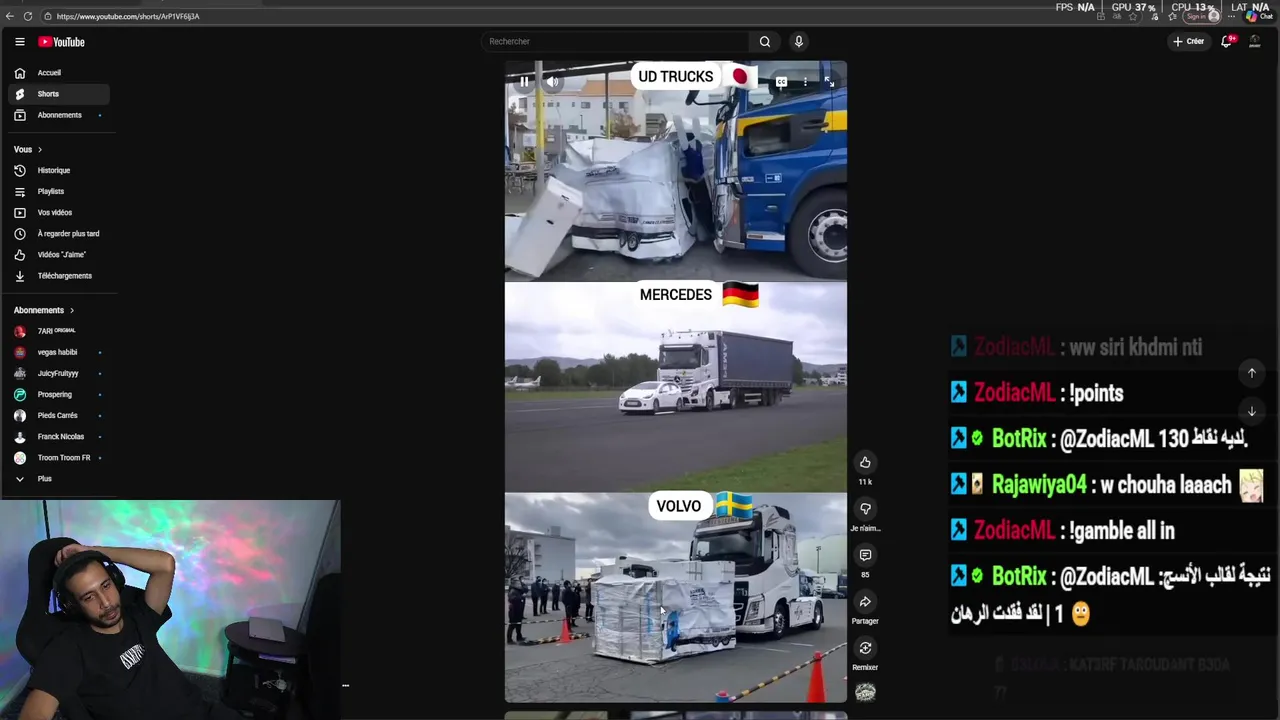This screenshot has width=1280, height=720.
Task: Open the Créer create menu
Action: pos(1189,41)
